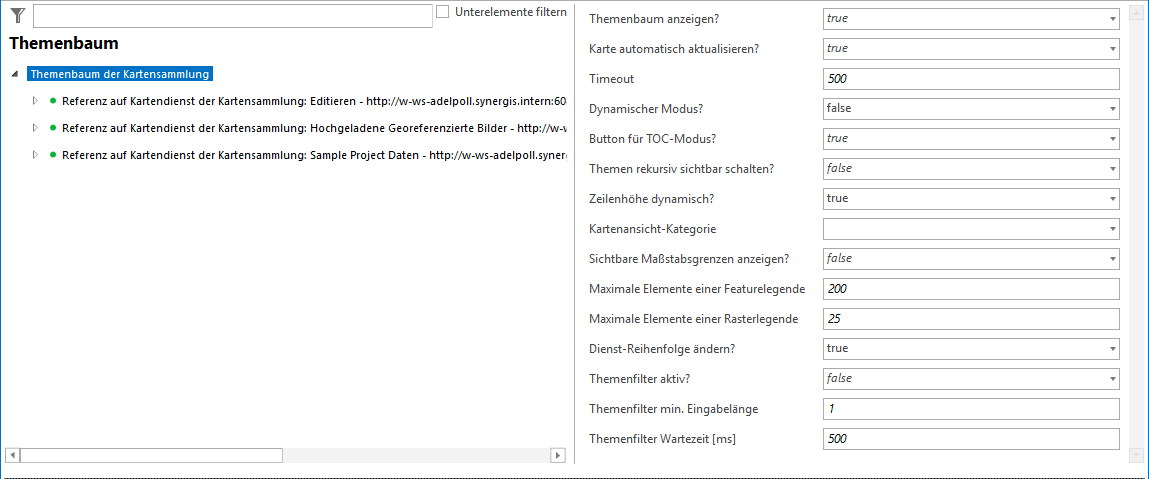Click green status dot of Hochgeladene Bilder service
This screenshot has height=479, width=1149.
point(52,128)
